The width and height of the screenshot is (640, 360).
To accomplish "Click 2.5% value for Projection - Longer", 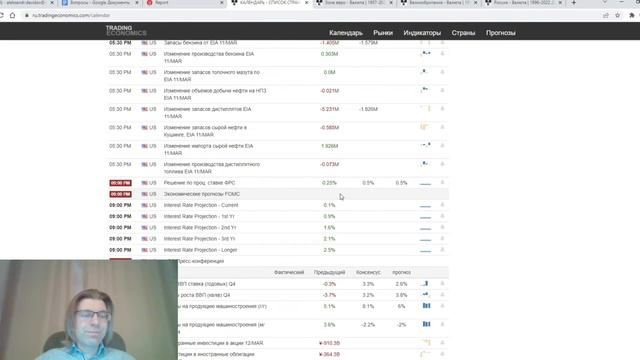I will pyautogui.click(x=329, y=250).
